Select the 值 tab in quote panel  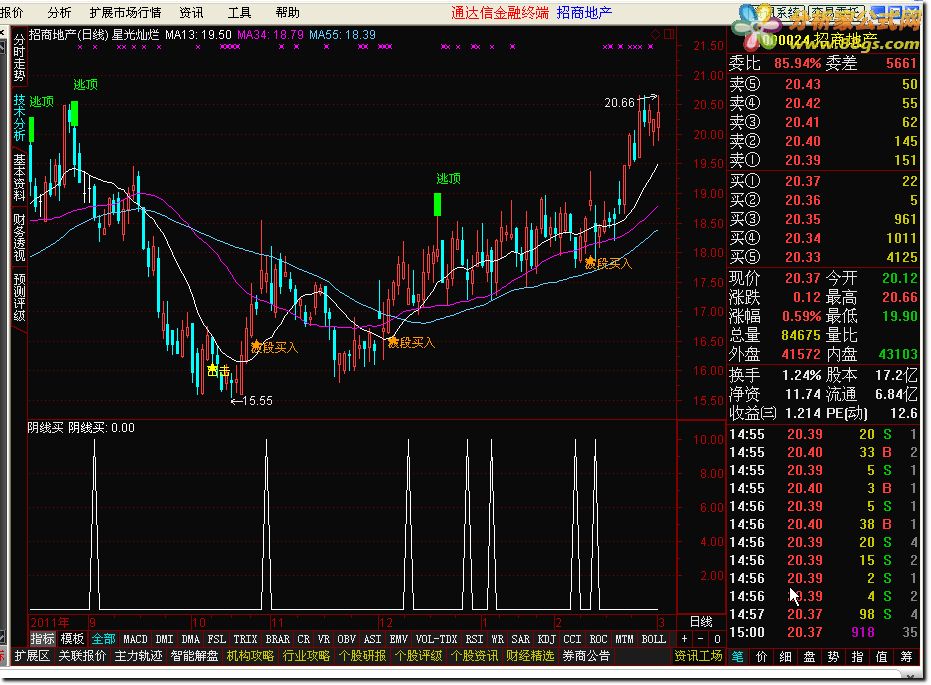tap(881, 657)
